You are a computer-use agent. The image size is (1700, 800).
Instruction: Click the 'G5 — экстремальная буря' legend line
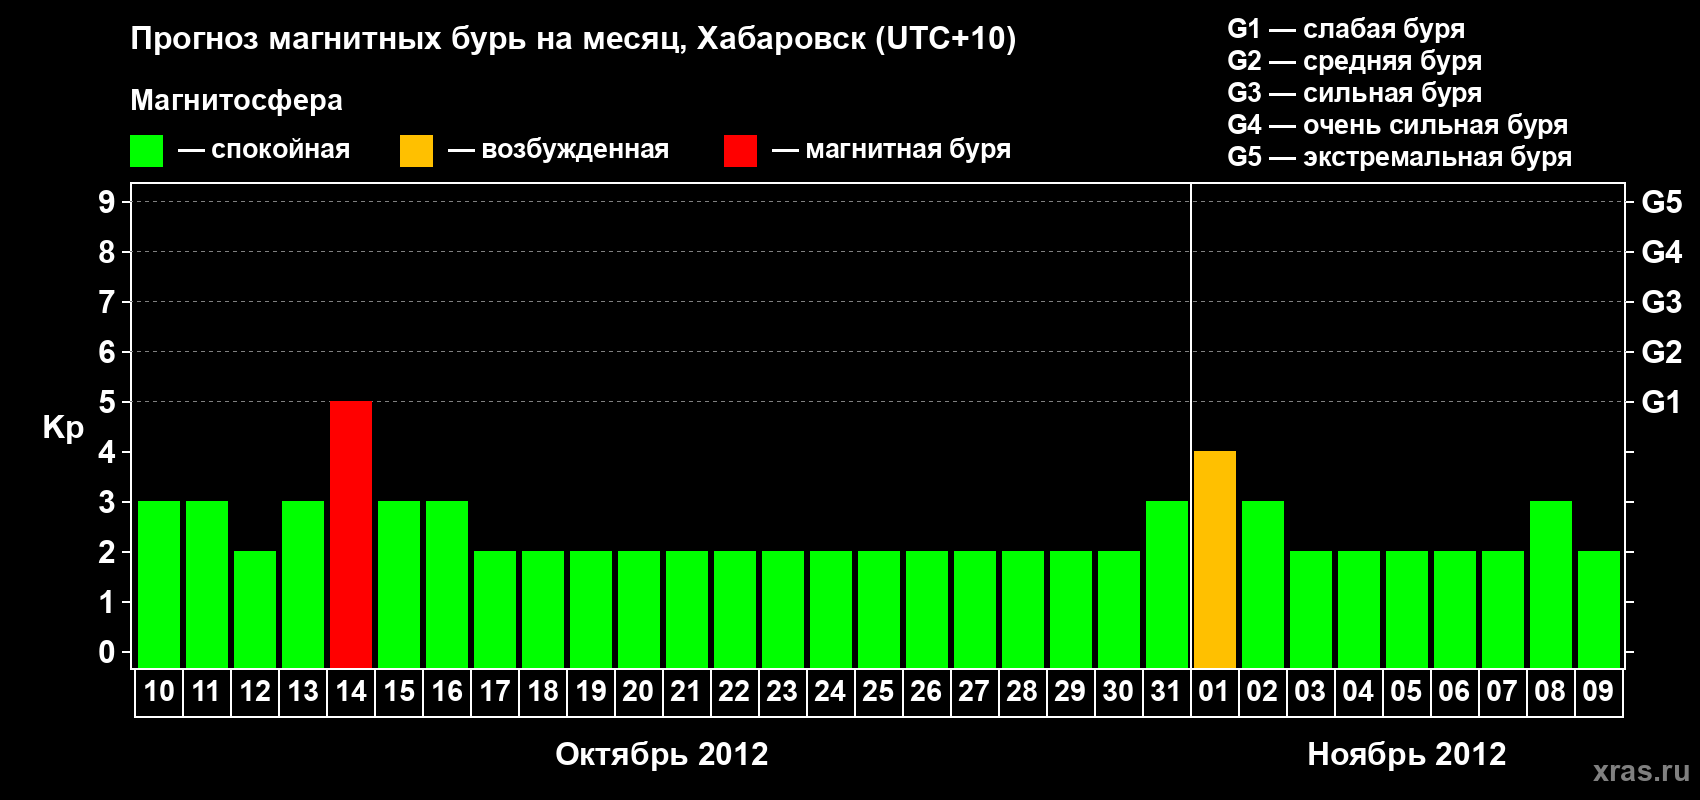(1400, 158)
